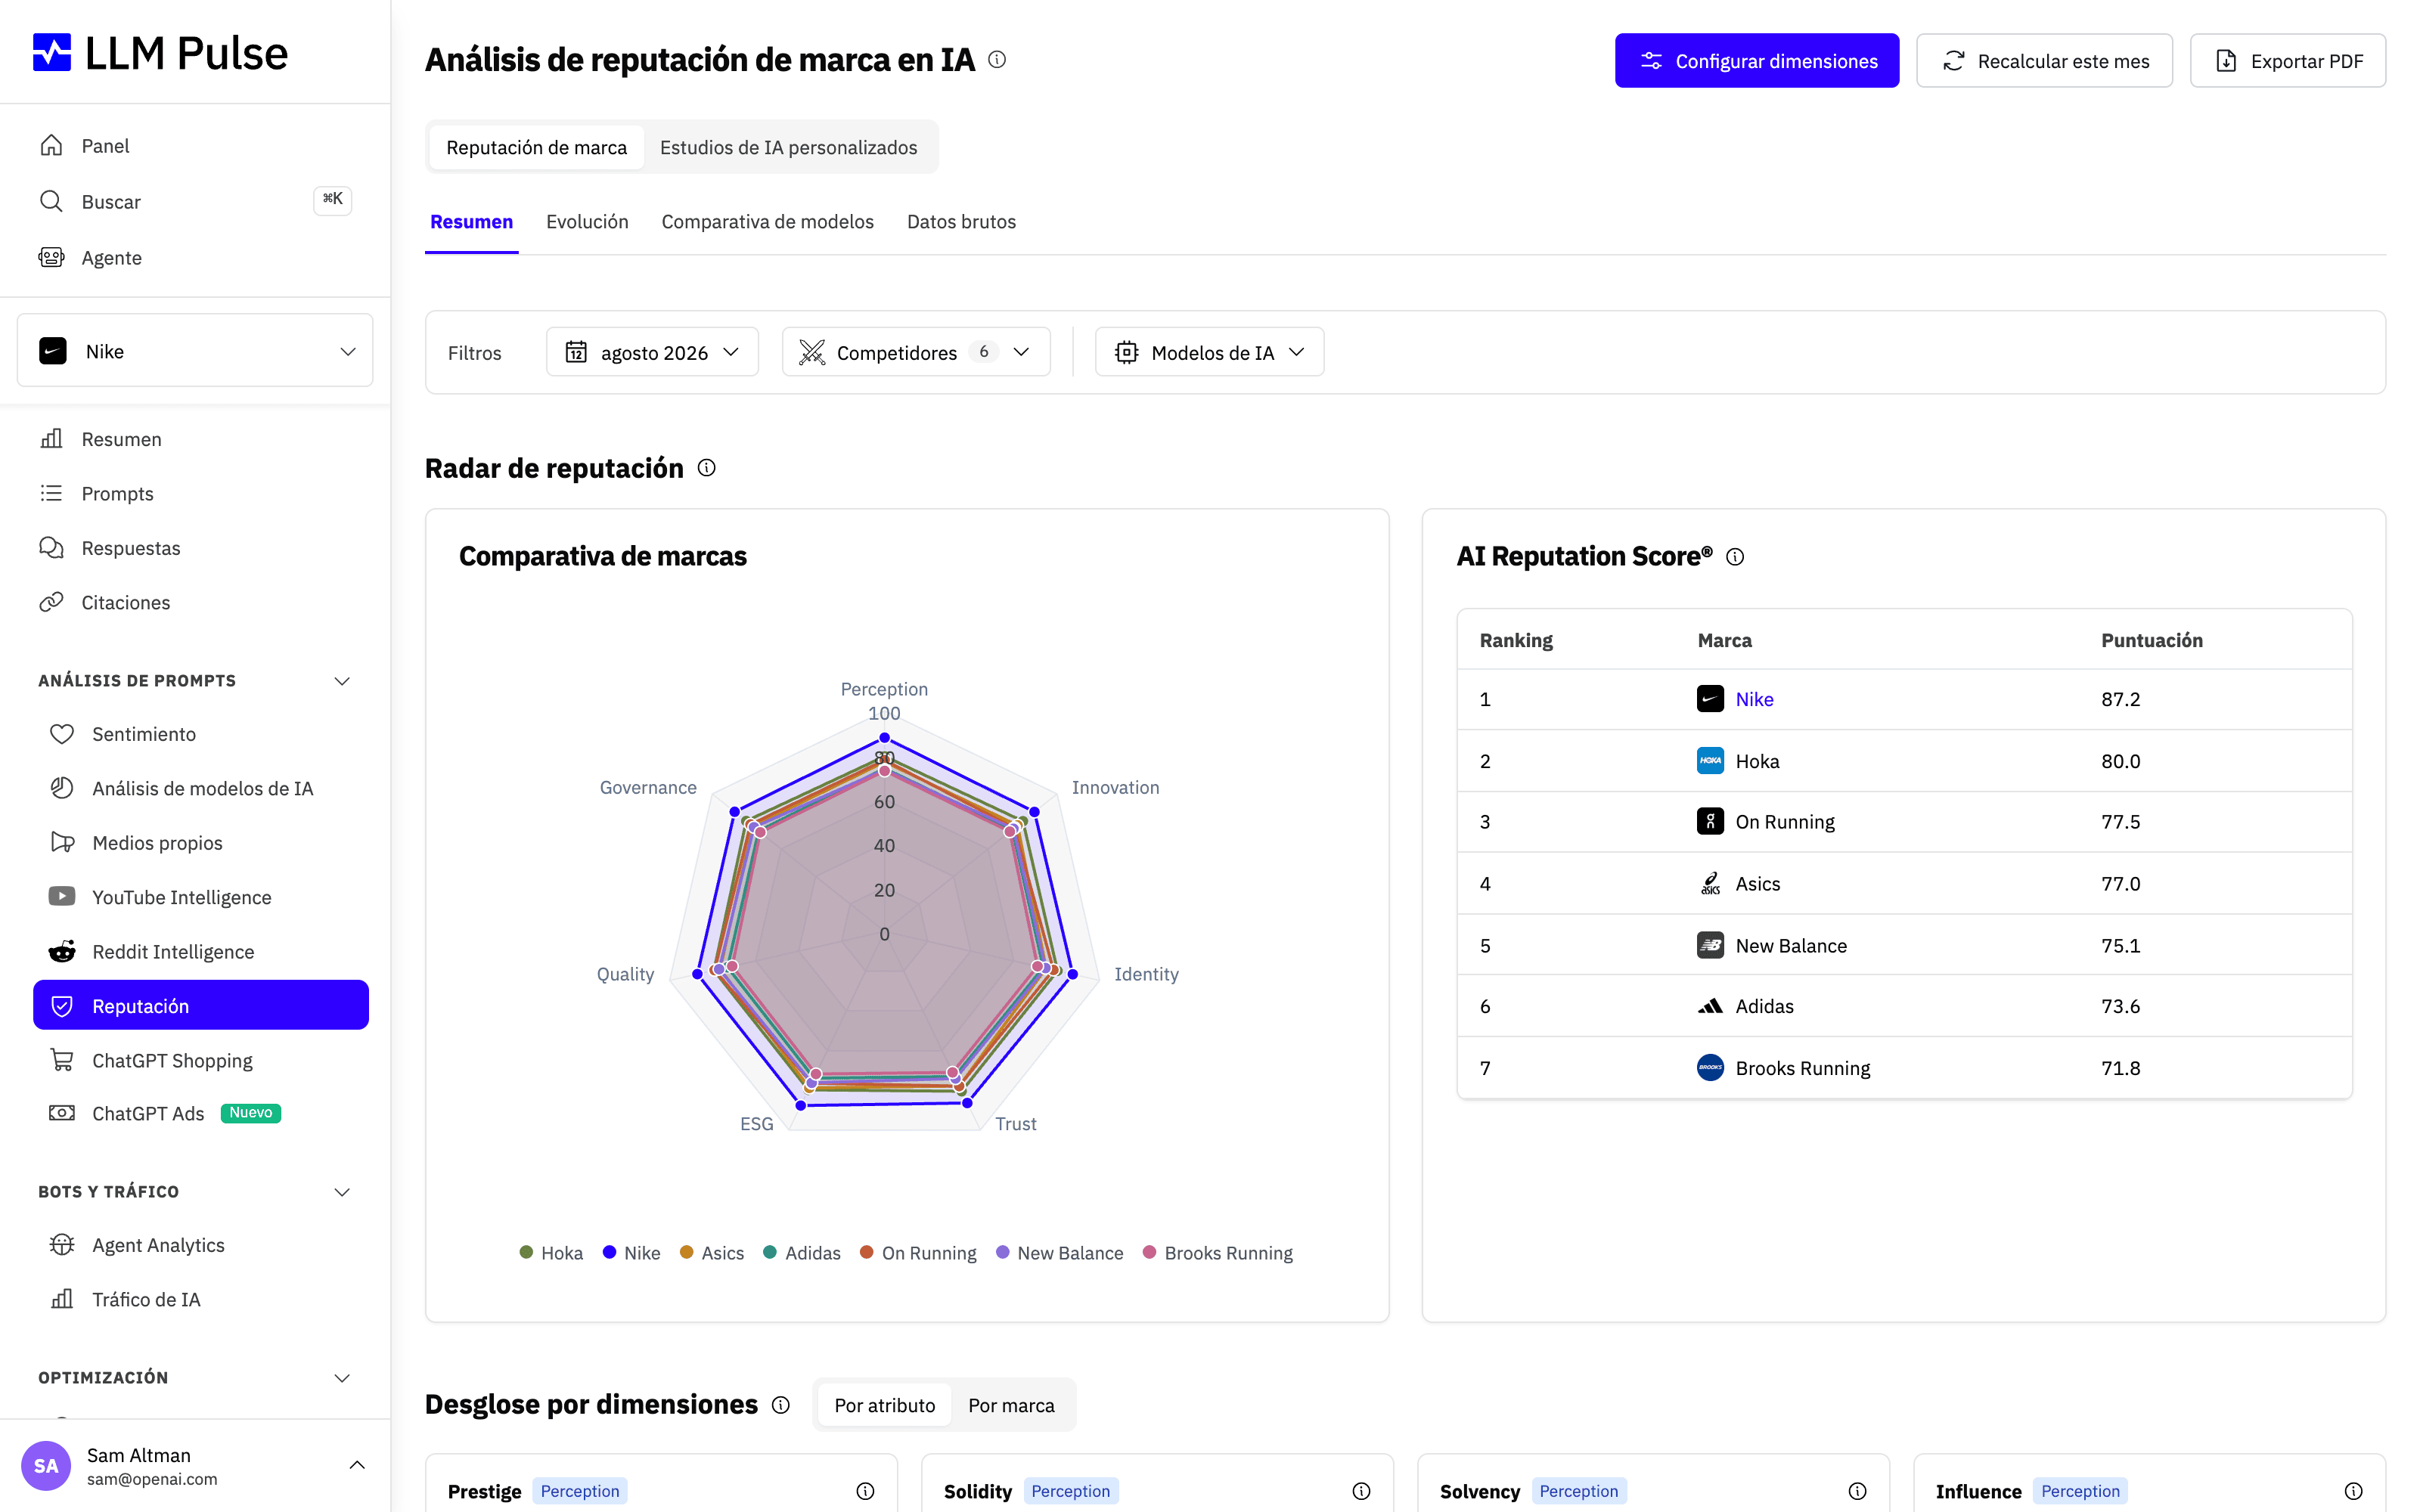
Task: Open Sentimiento analysis
Action: coord(201,734)
